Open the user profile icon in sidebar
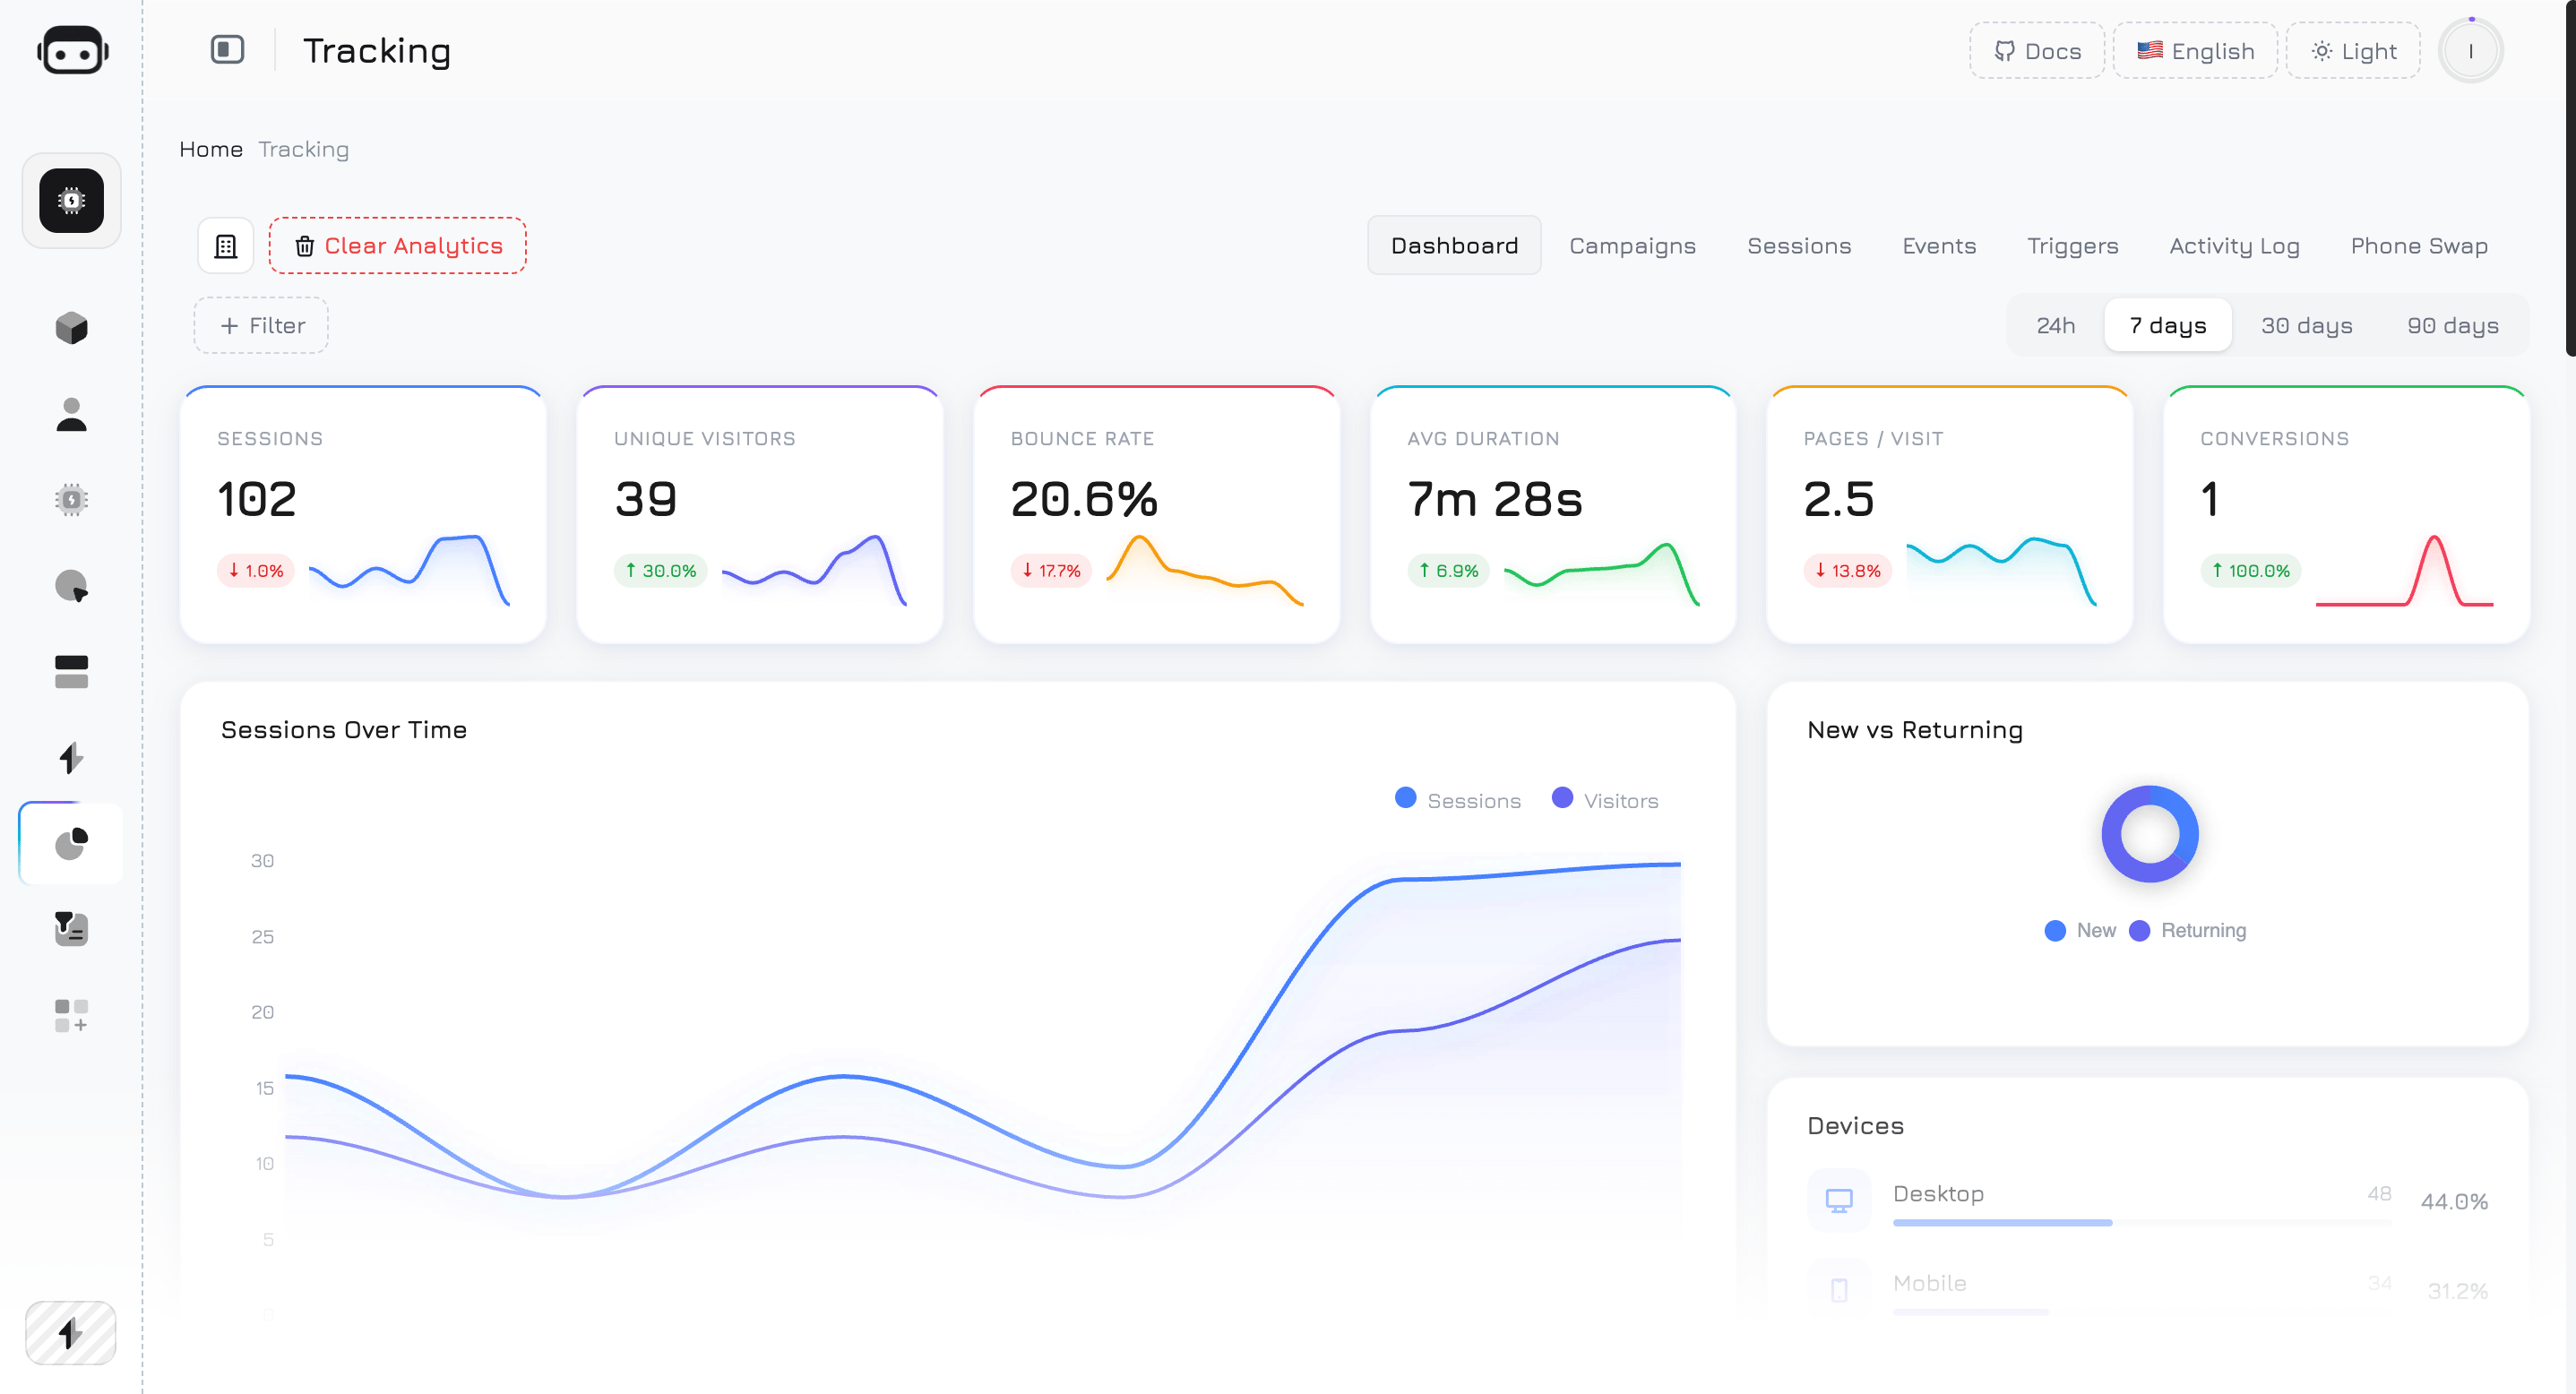 click(71, 414)
